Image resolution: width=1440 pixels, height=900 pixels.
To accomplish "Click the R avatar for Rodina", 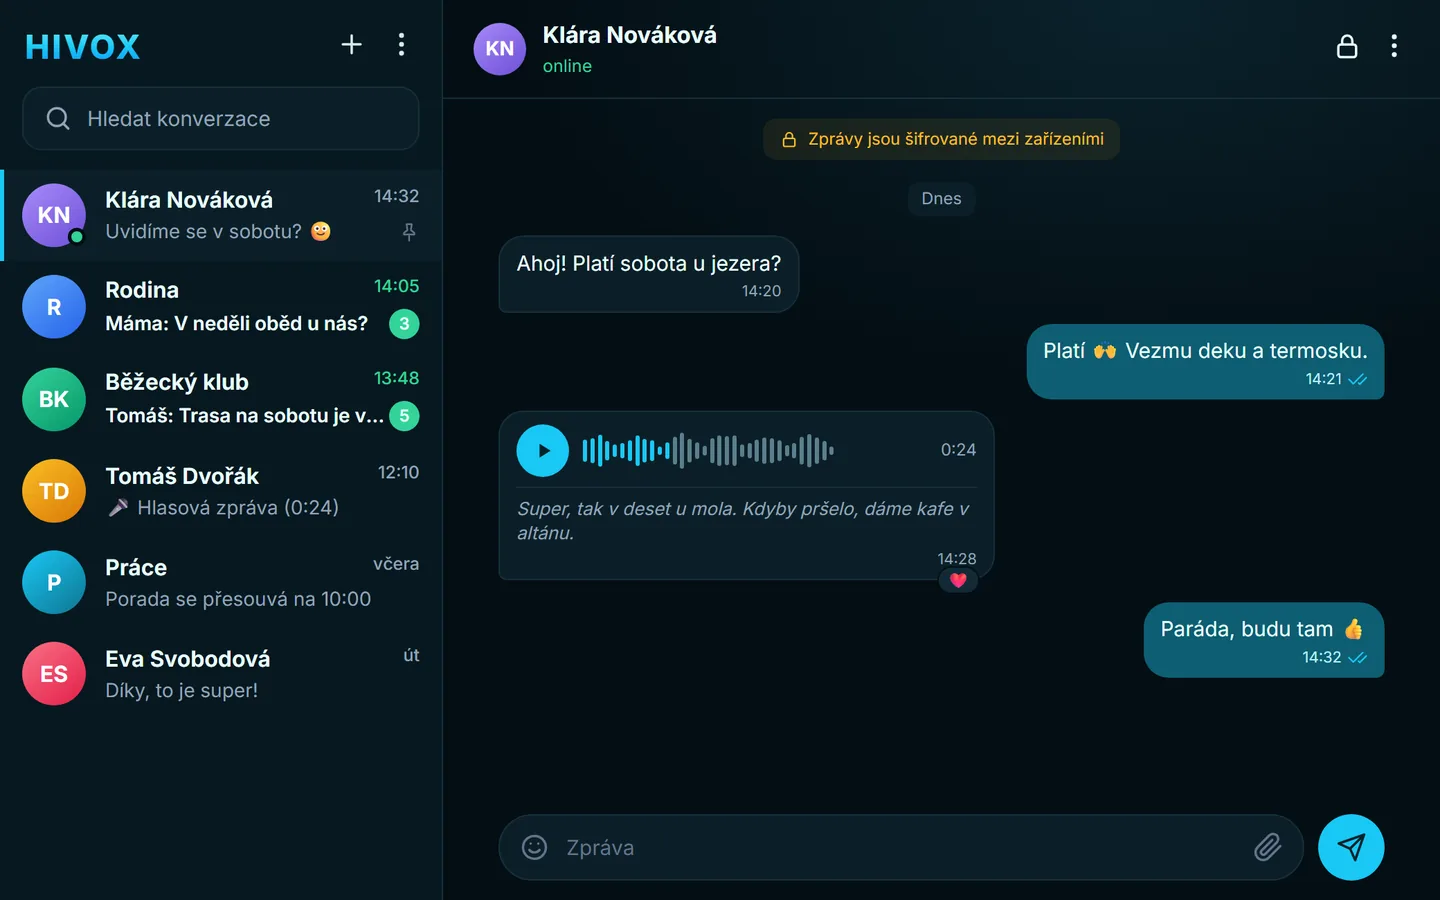I will (54, 307).
